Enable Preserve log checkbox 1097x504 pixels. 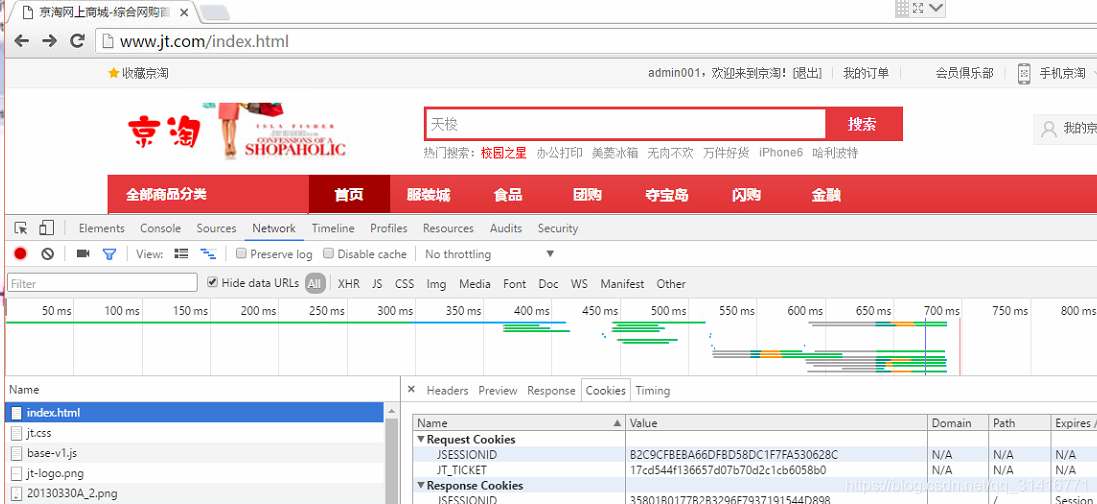point(241,253)
